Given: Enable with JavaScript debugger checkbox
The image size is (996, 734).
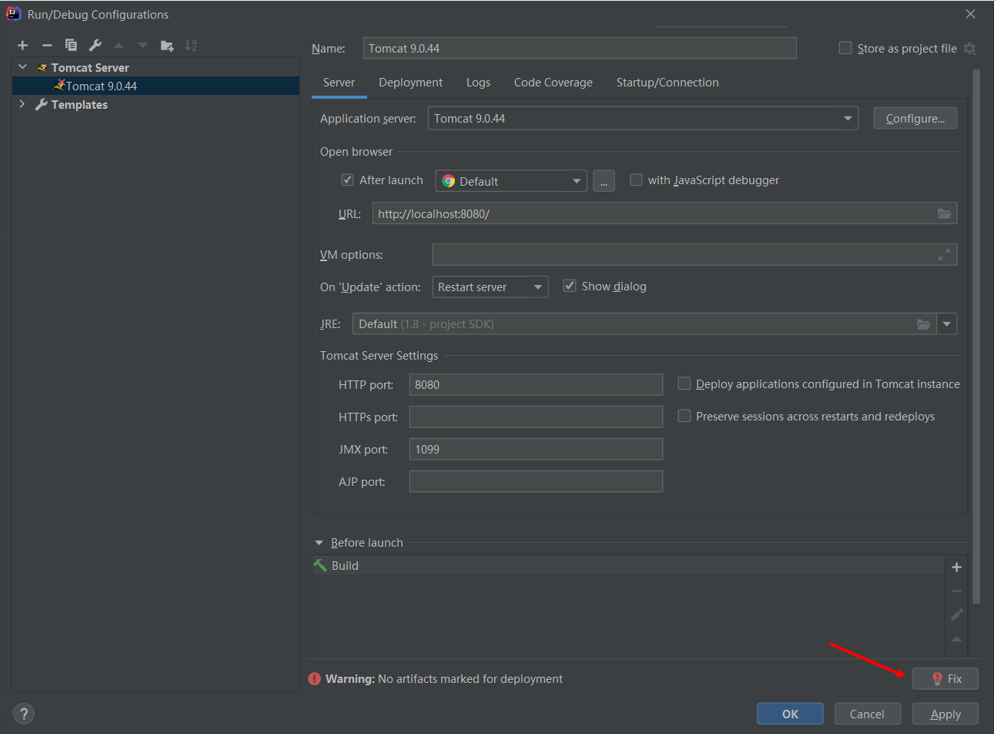Looking at the screenshot, I should (x=636, y=180).
